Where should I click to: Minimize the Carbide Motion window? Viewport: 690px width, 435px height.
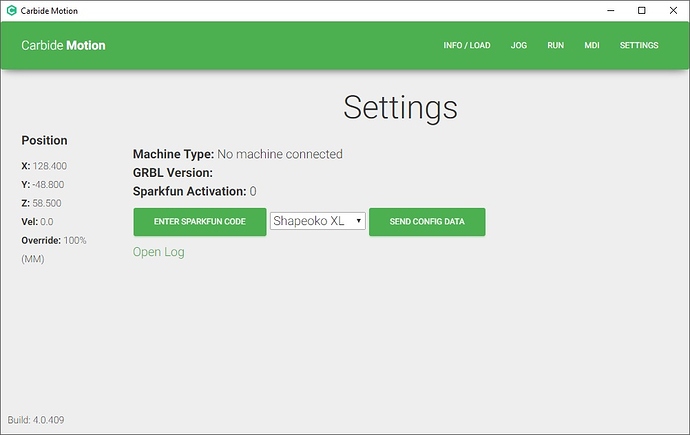click(610, 11)
